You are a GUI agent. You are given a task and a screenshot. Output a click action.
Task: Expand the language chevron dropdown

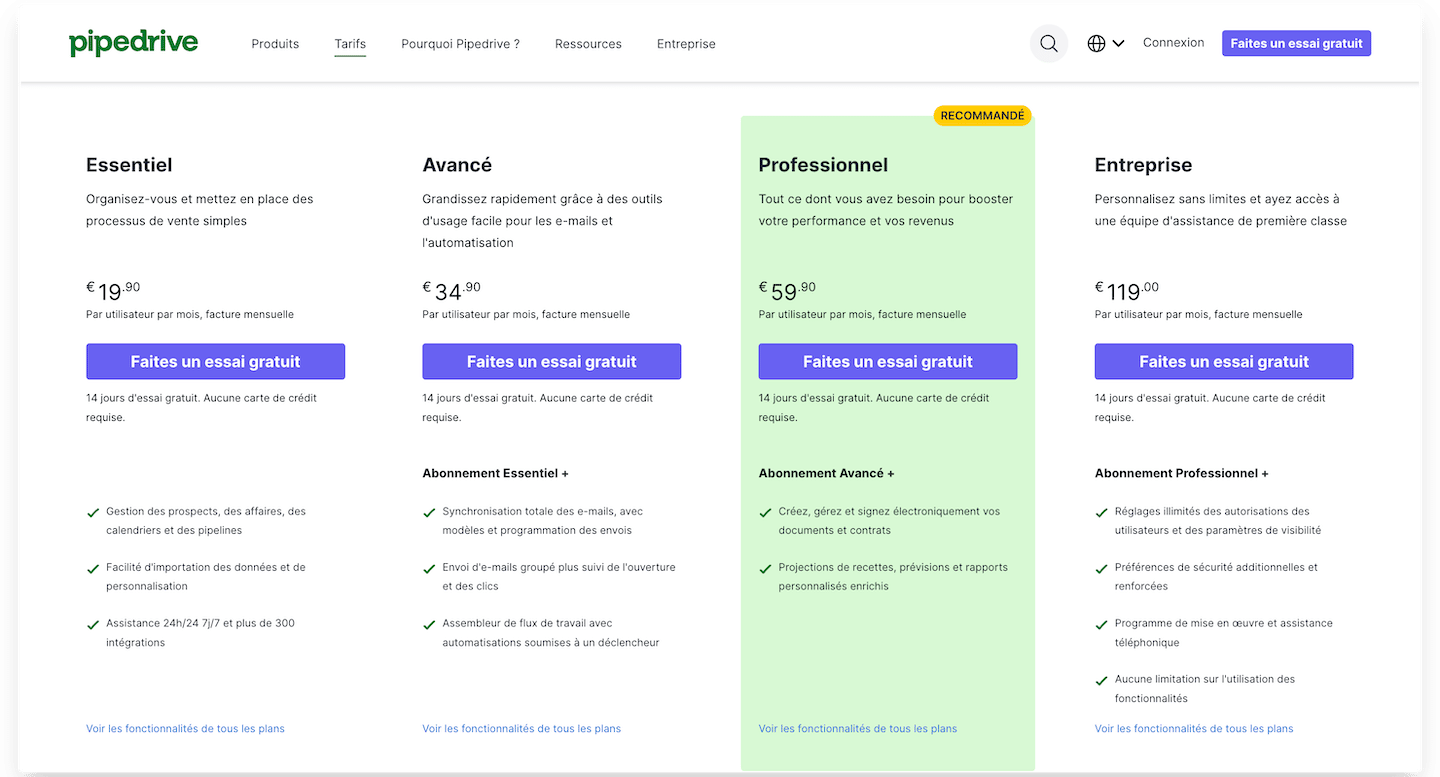[x=1118, y=43]
